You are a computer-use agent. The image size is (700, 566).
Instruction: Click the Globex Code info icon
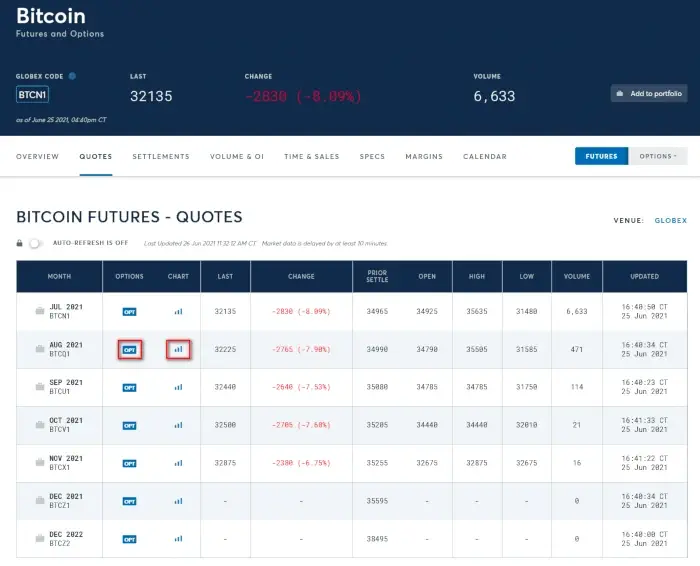click(72, 76)
